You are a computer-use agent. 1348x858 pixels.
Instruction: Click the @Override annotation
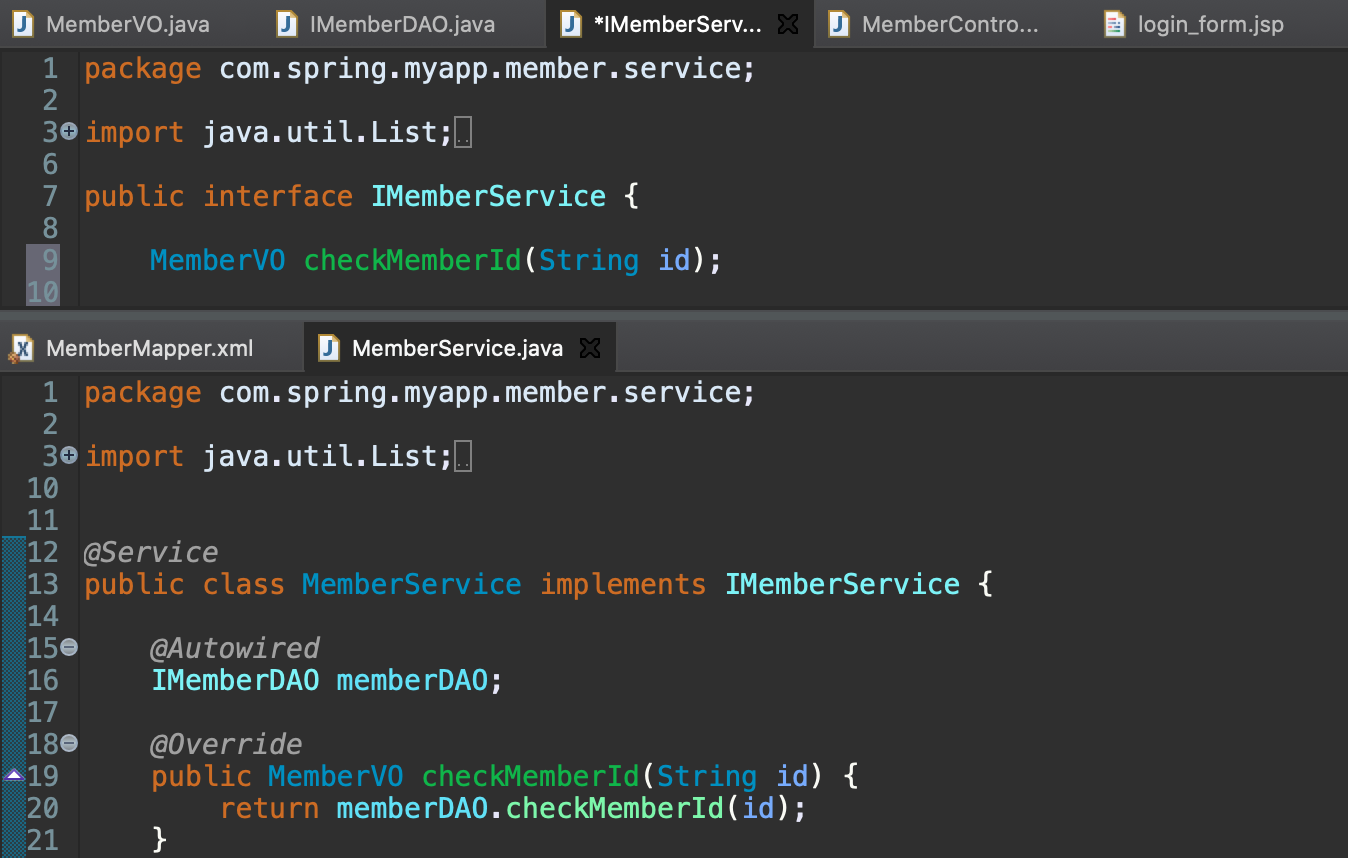pos(226,744)
